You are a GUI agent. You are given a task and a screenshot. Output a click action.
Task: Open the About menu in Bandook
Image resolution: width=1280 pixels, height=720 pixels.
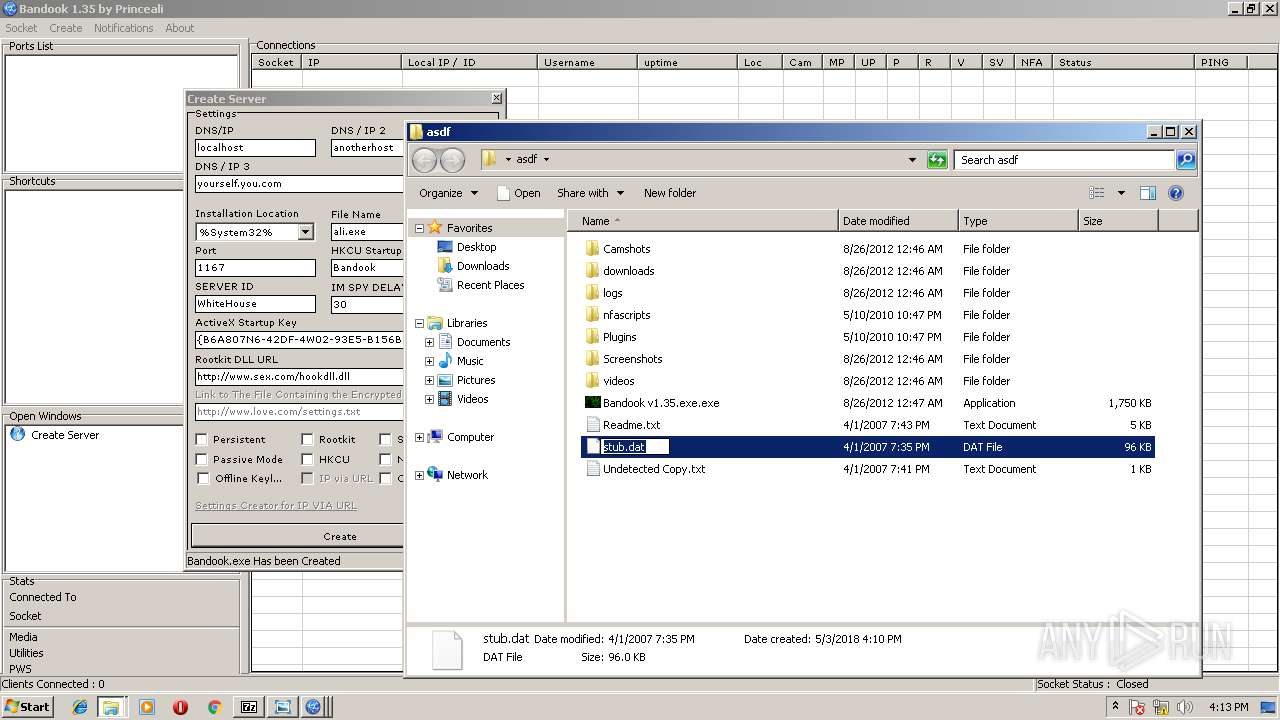[180, 28]
